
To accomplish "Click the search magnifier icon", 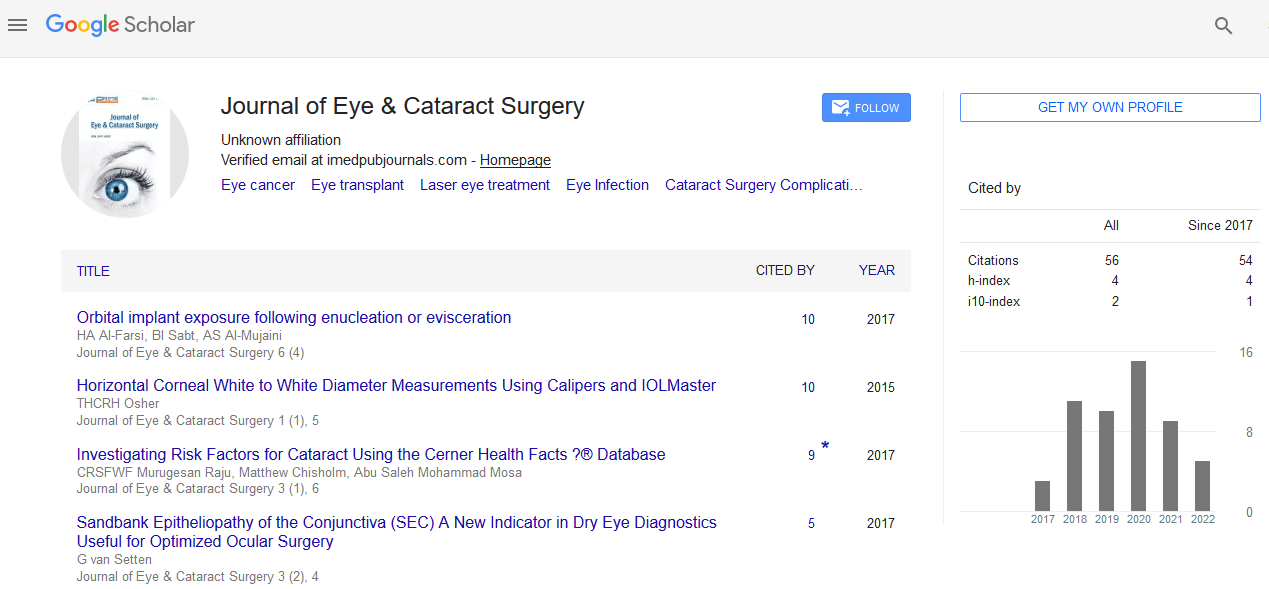I will pyautogui.click(x=1223, y=26).
